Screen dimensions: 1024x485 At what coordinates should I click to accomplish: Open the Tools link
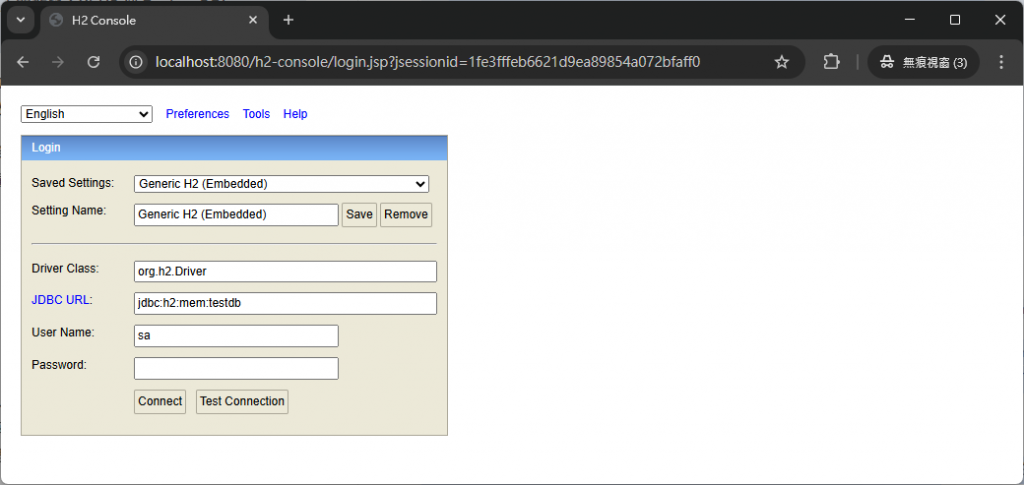256,114
